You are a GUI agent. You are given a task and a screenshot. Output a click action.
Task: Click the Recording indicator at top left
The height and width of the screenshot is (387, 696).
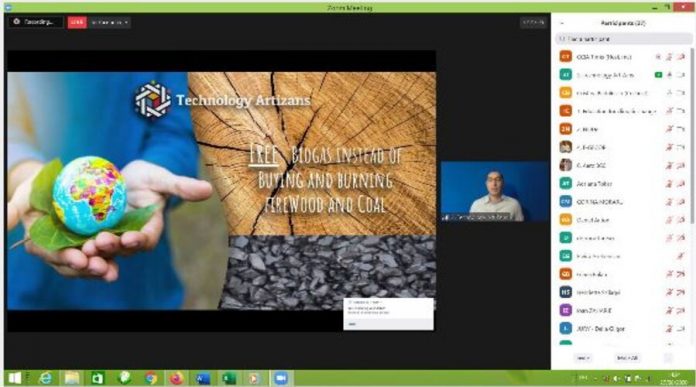pyautogui.click(x=36, y=22)
